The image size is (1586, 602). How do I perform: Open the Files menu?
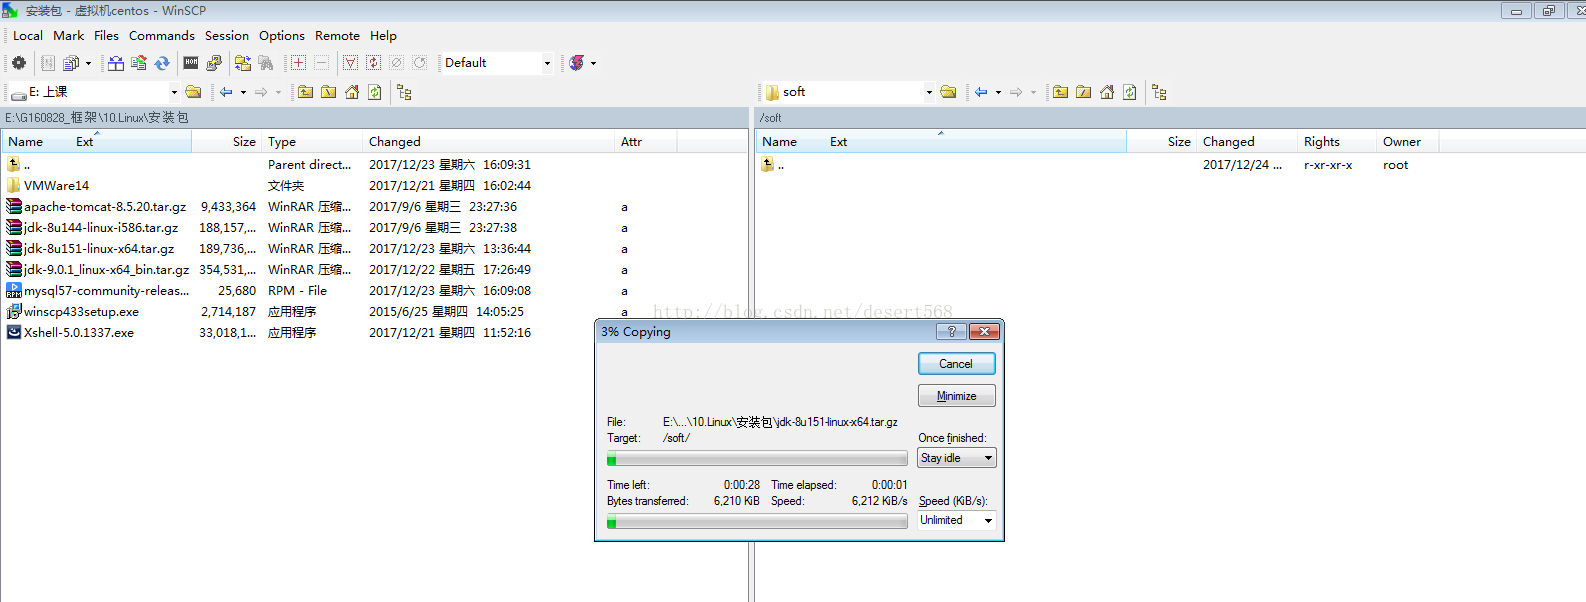click(106, 35)
